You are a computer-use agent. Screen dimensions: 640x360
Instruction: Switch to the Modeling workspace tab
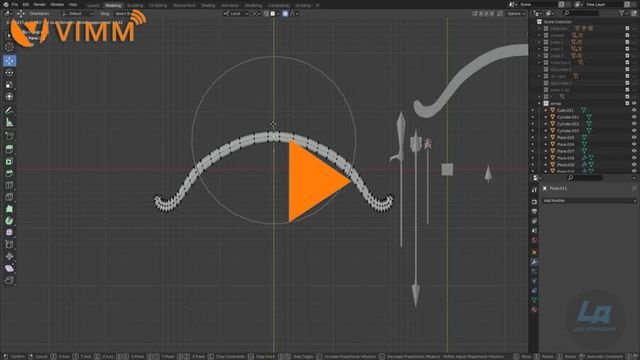(113, 5)
